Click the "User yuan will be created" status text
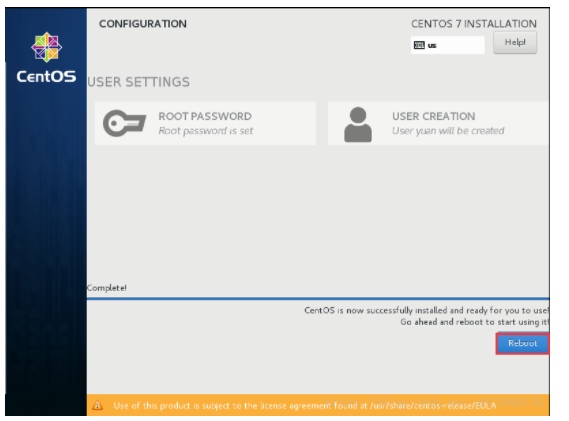 (x=448, y=131)
